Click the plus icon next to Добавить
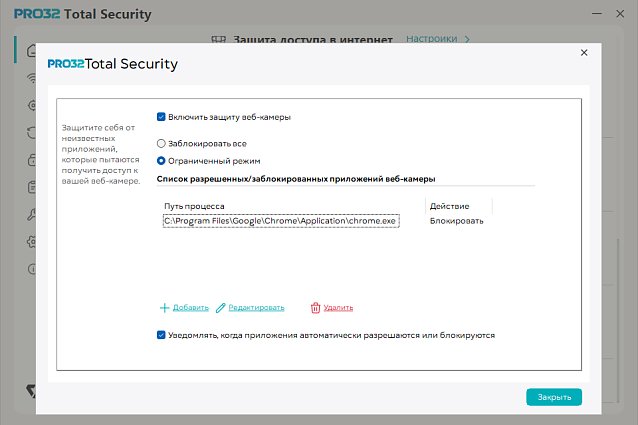 tap(164, 308)
